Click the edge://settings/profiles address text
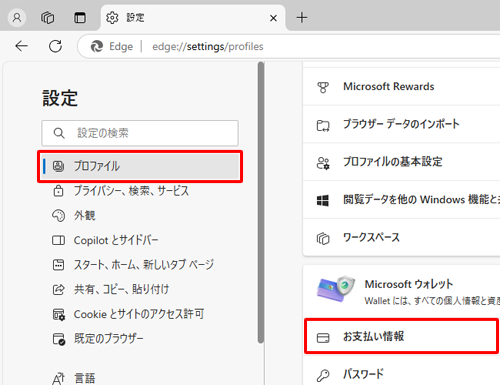The height and width of the screenshot is (385, 500). 208,46
